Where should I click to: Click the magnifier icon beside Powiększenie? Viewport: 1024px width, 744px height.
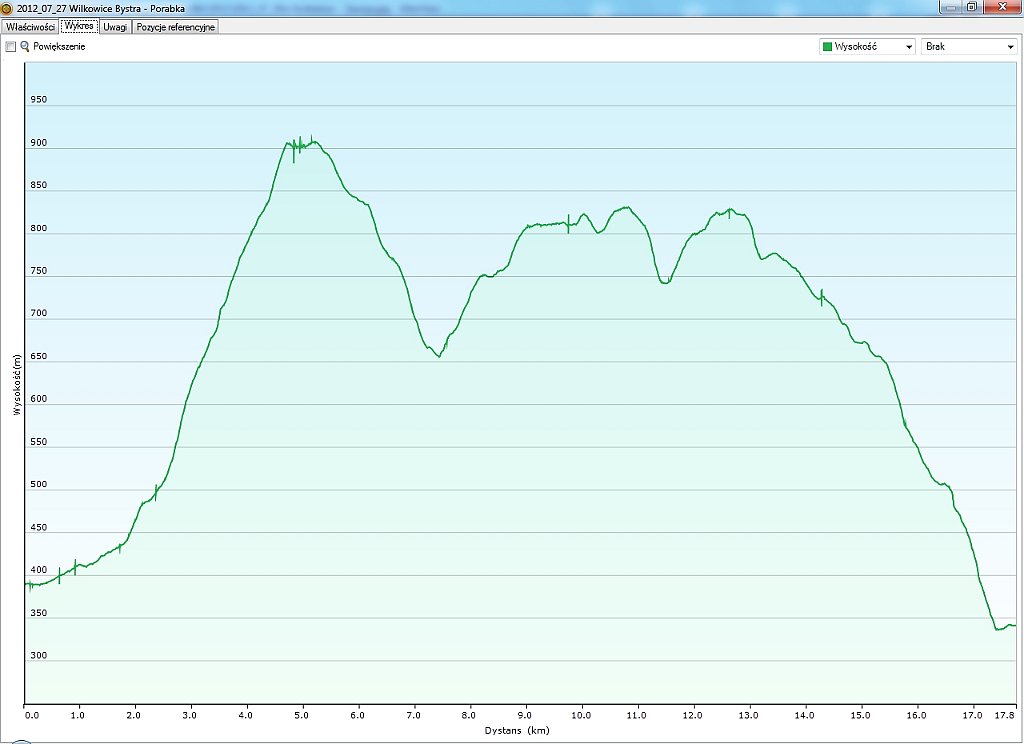(x=25, y=47)
